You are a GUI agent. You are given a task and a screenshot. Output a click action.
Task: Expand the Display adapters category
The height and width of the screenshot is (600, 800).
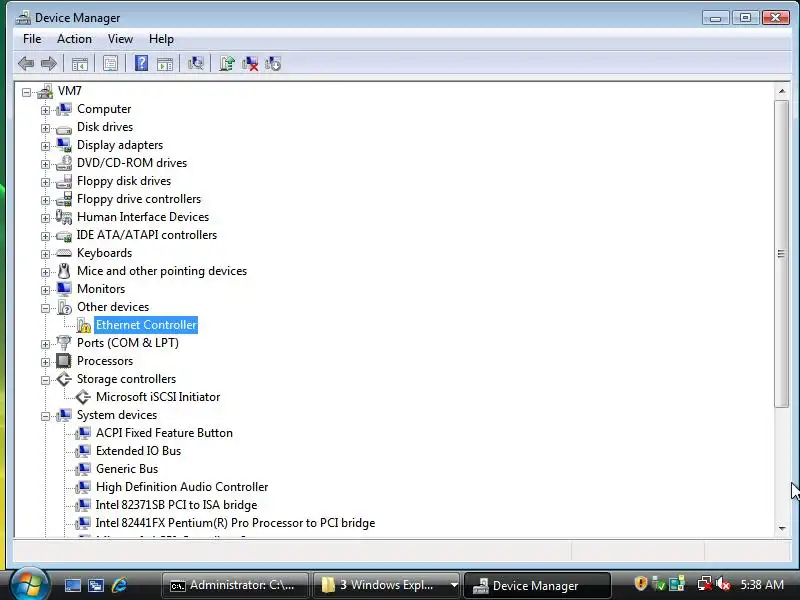tap(45, 146)
